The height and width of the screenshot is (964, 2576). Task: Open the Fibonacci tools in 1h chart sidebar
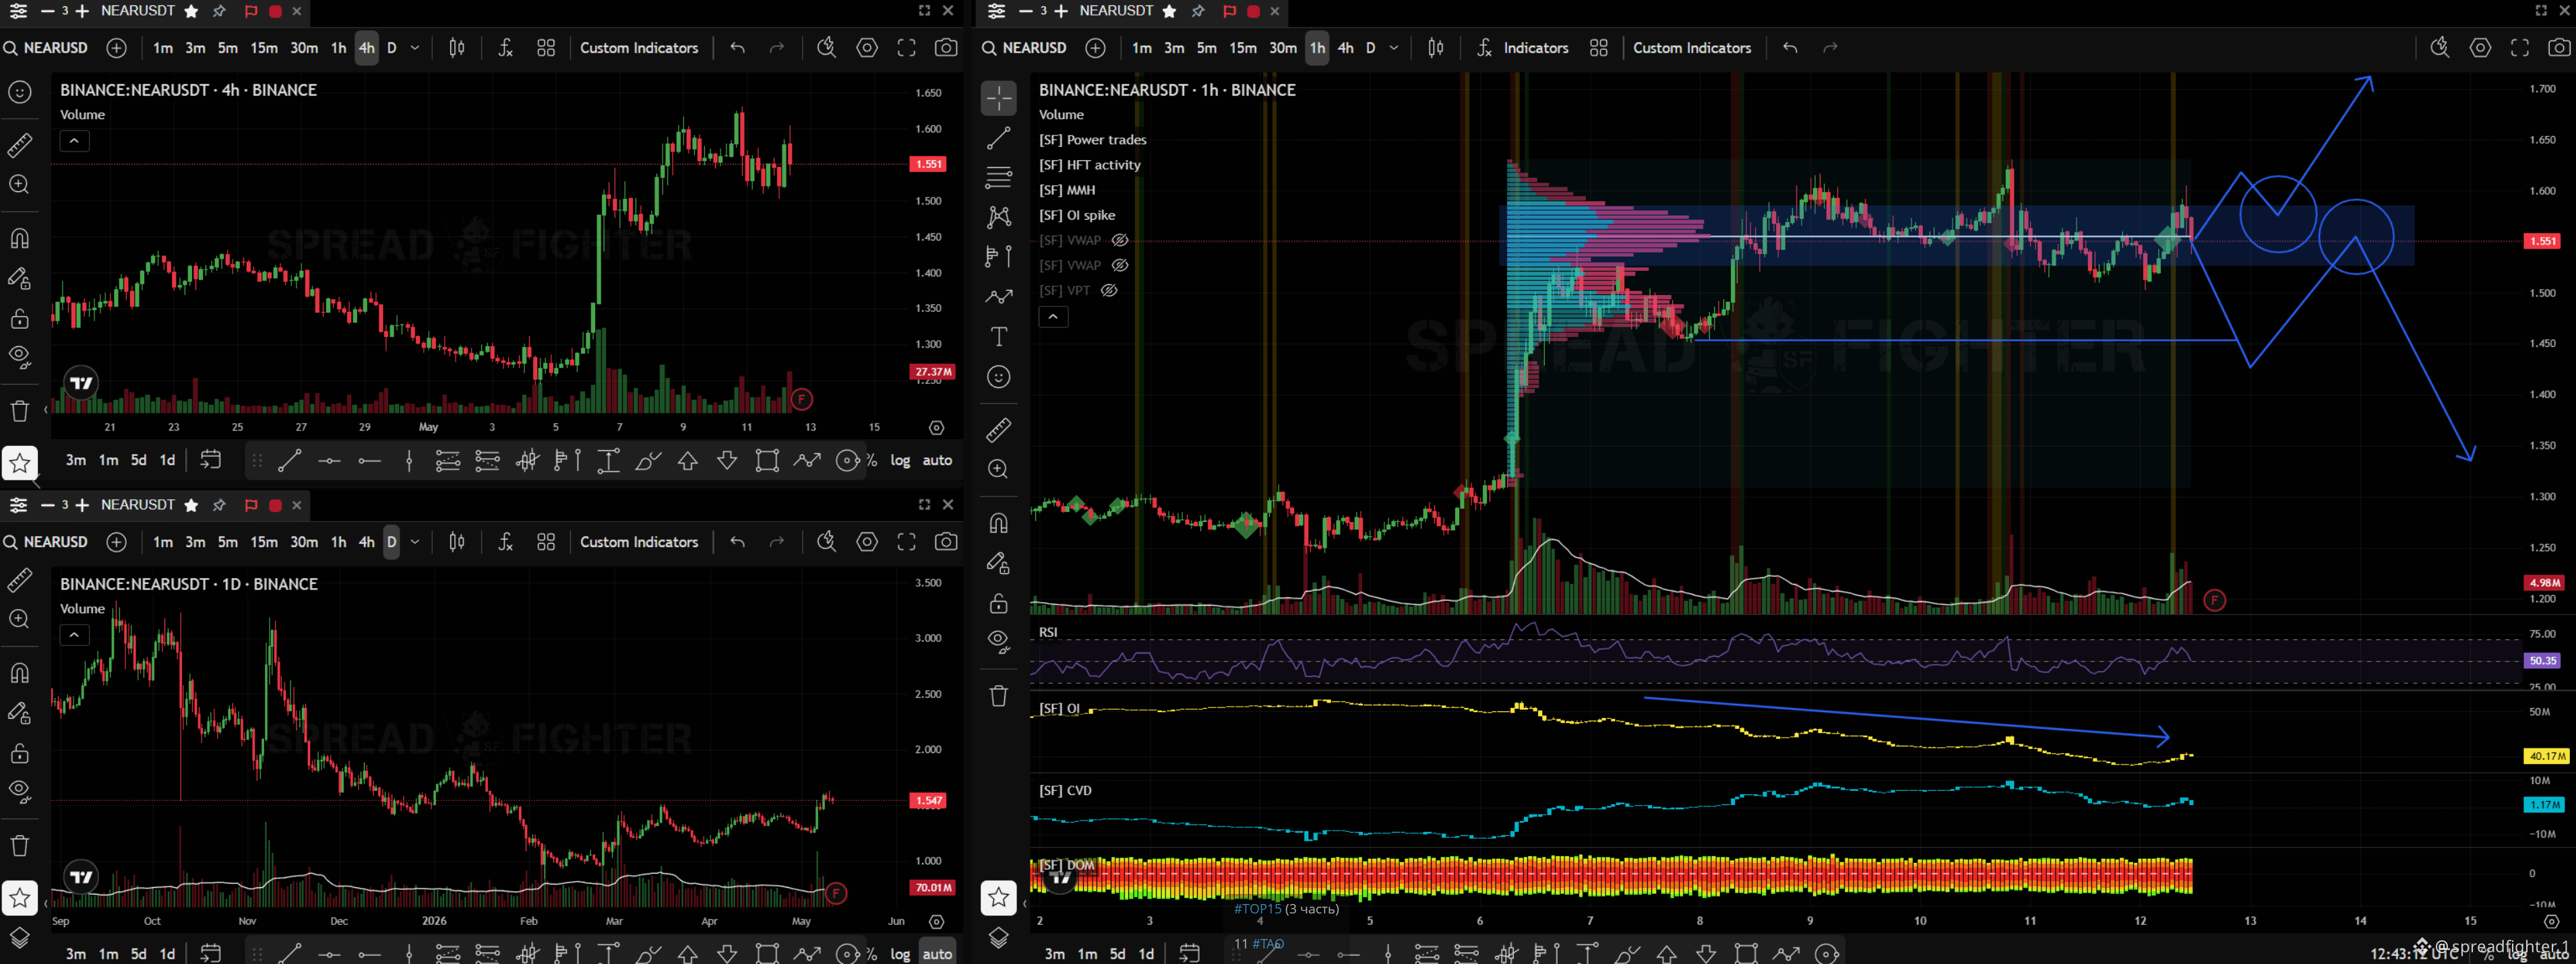998,177
